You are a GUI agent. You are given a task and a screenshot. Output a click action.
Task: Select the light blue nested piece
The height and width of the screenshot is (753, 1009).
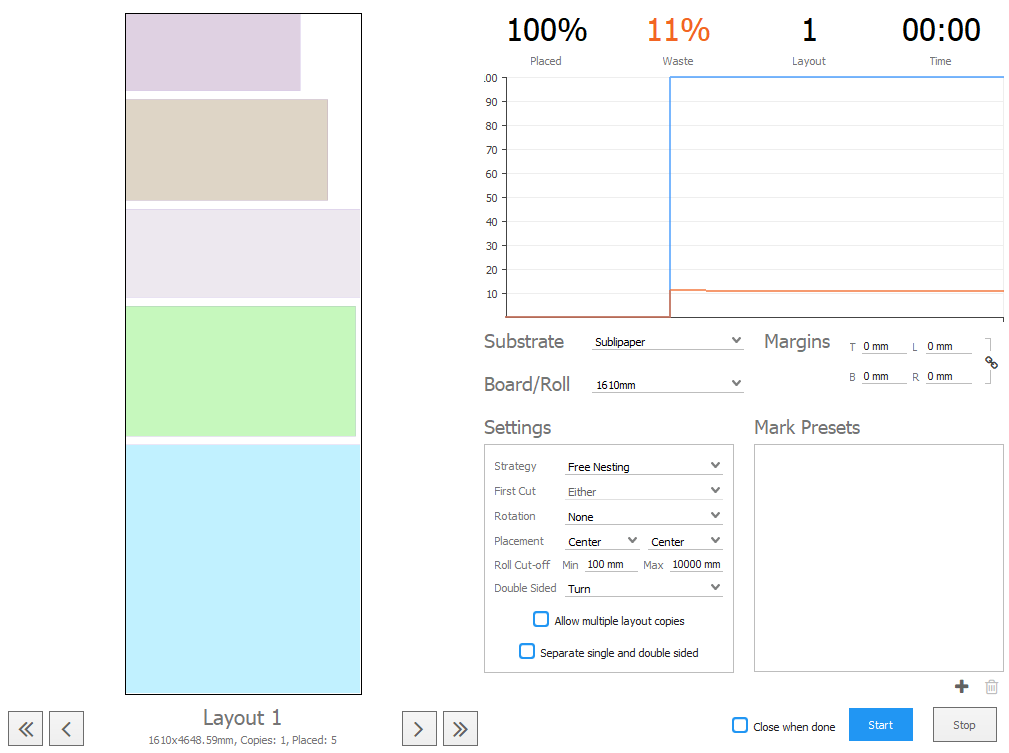tap(242, 568)
